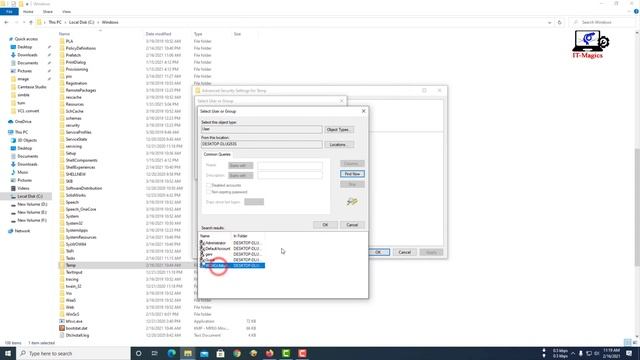Open Task View on the taskbar

(155, 353)
